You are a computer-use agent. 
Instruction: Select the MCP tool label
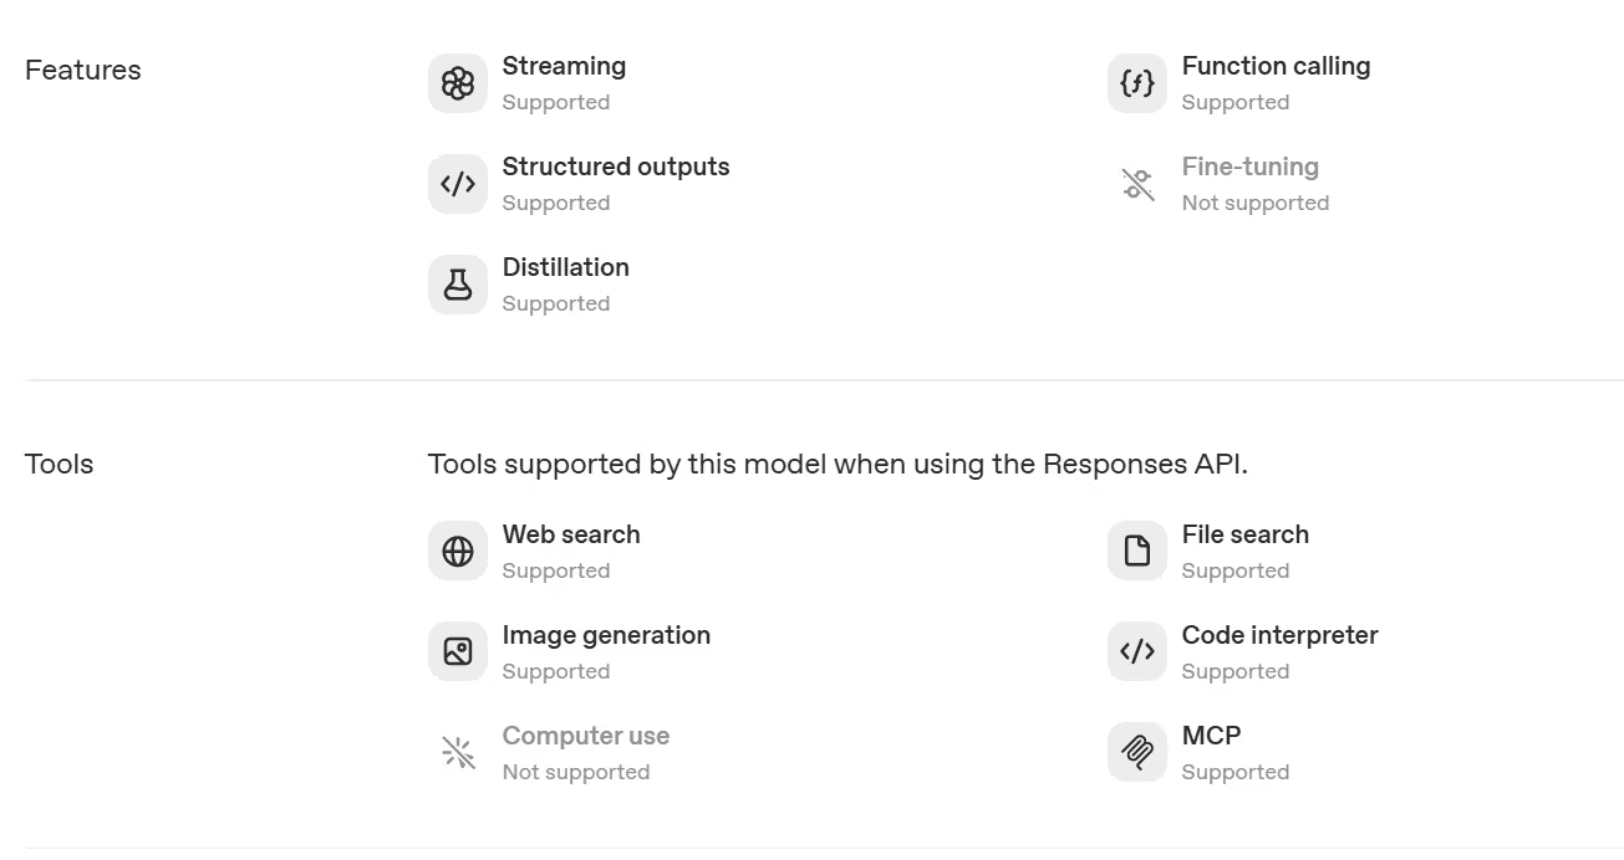coord(1211,736)
